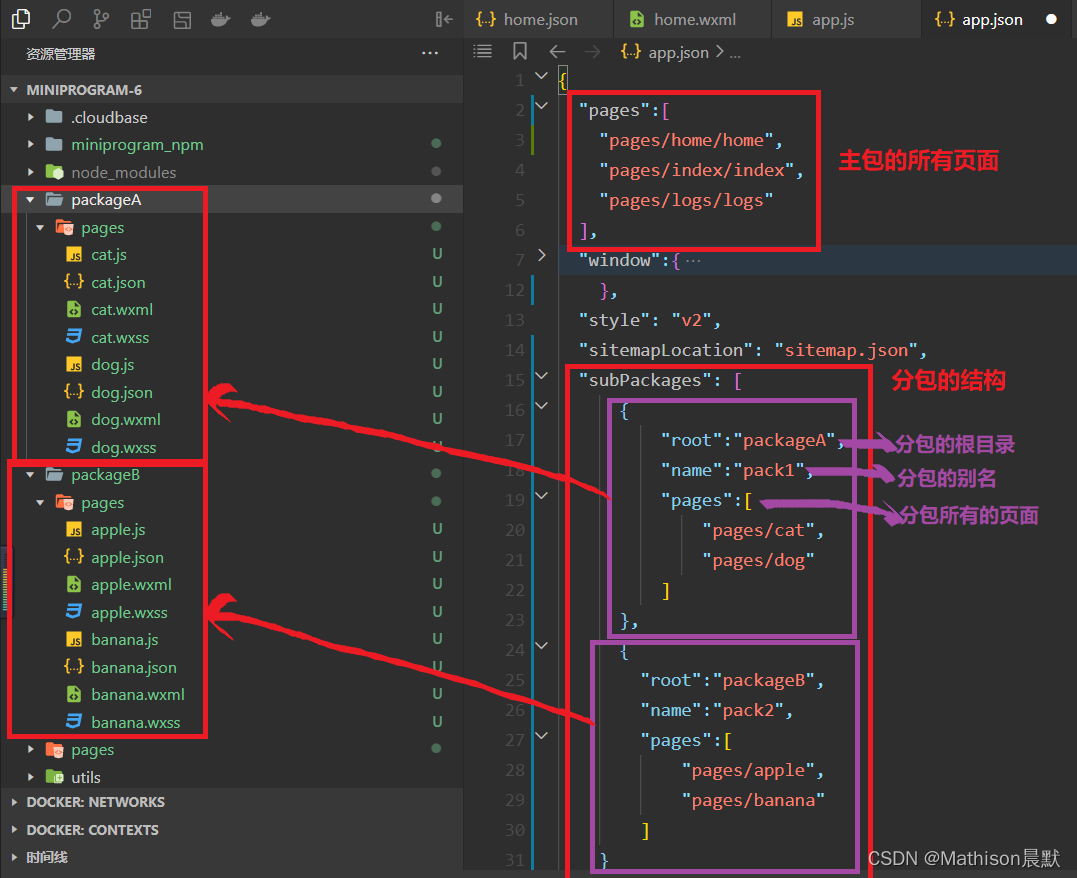The image size is (1077, 878).
Task: Open the Extensions icon
Action: (x=141, y=20)
